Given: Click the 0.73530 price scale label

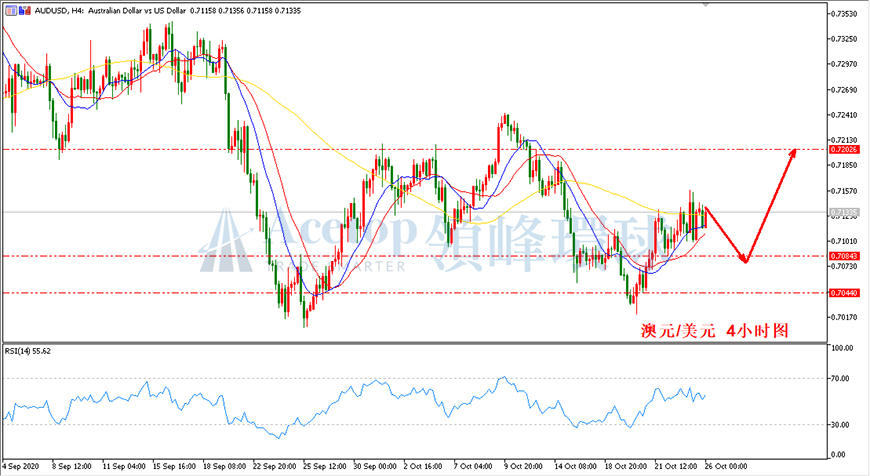Looking at the screenshot, I should [x=844, y=14].
